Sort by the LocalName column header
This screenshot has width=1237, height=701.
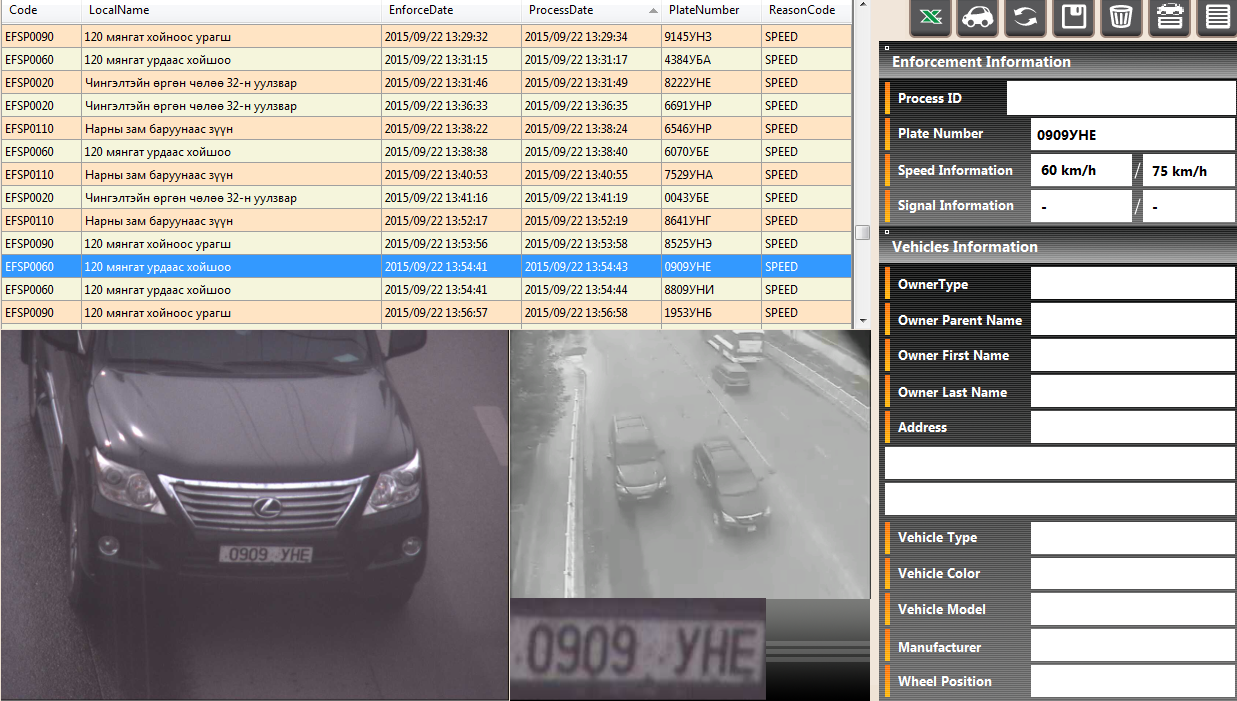pos(232,10)
